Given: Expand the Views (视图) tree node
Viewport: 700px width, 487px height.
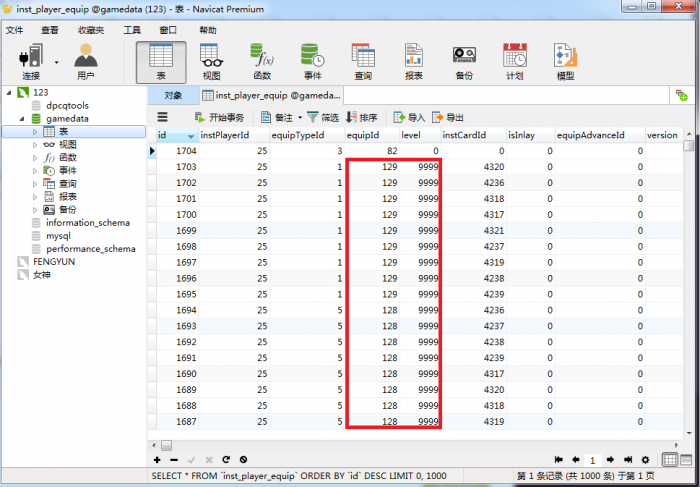Looking at the screenshot, I should 35,145.
